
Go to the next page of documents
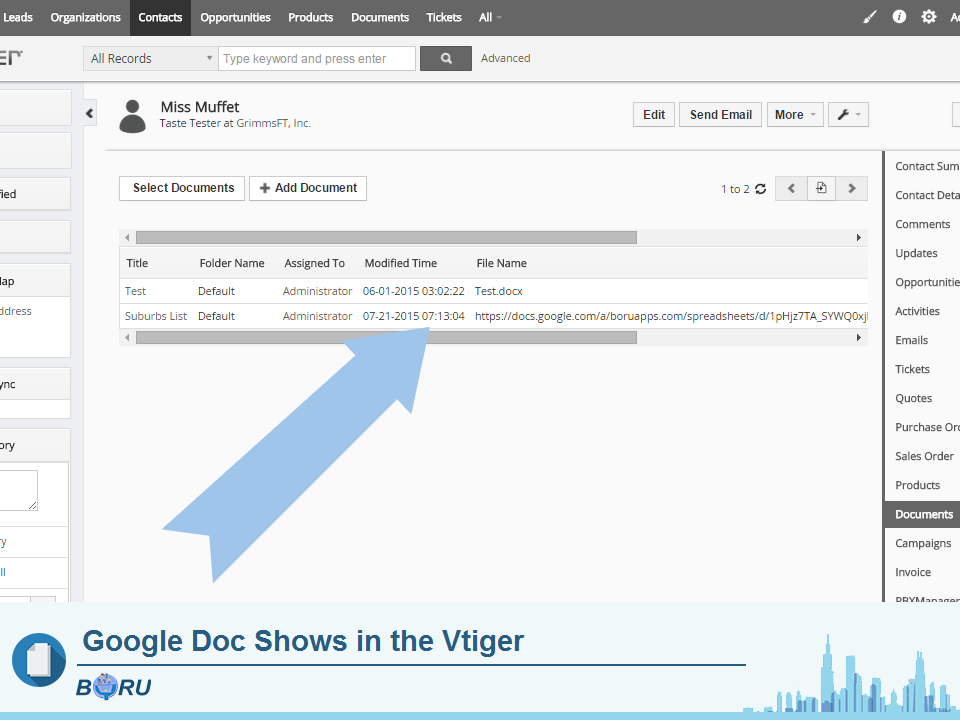pos(851,188)
